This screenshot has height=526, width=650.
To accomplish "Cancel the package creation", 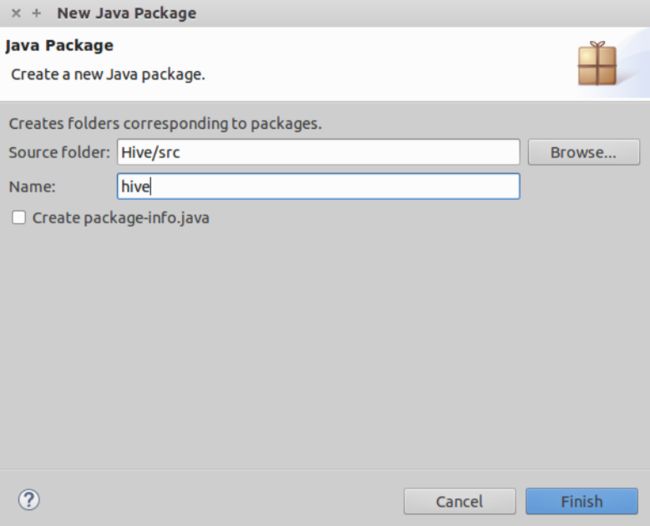I will (x=460, y=502).
